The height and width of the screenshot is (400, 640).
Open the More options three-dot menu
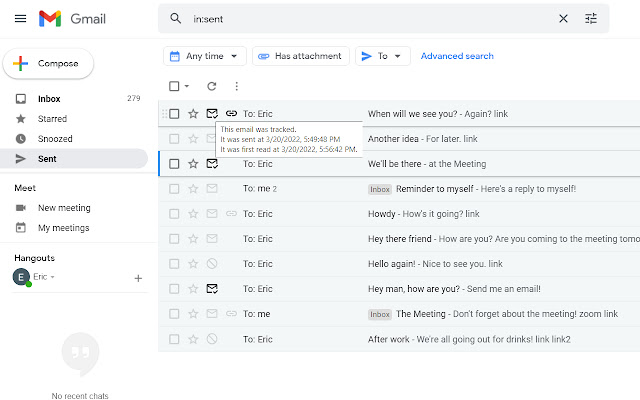pos(237,86)
